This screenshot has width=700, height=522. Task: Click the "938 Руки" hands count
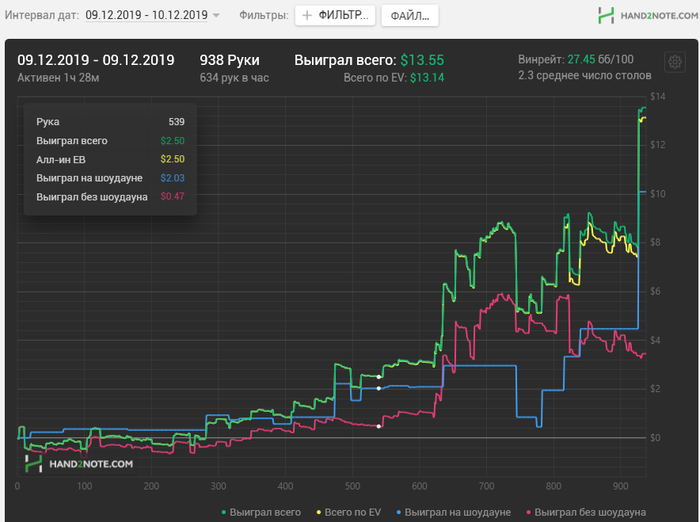[229, 60]
